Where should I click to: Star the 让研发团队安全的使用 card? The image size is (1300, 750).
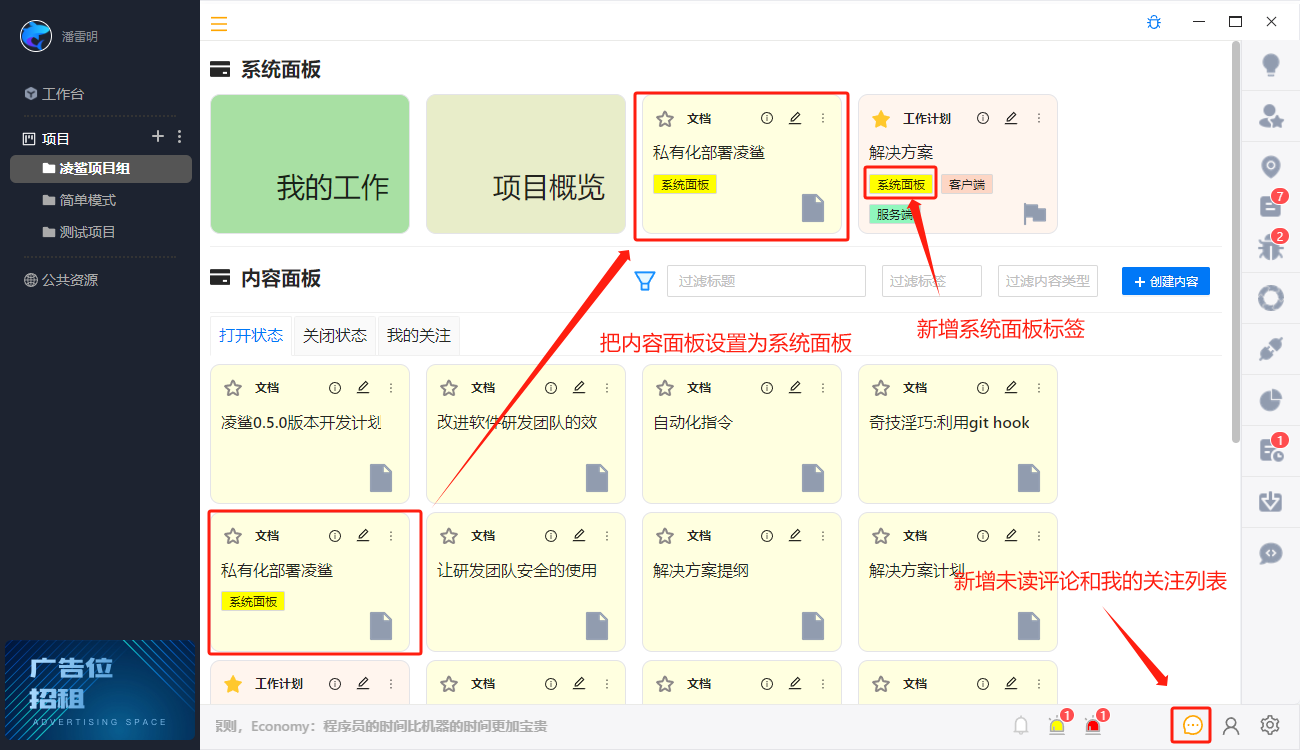click(449, 536)
